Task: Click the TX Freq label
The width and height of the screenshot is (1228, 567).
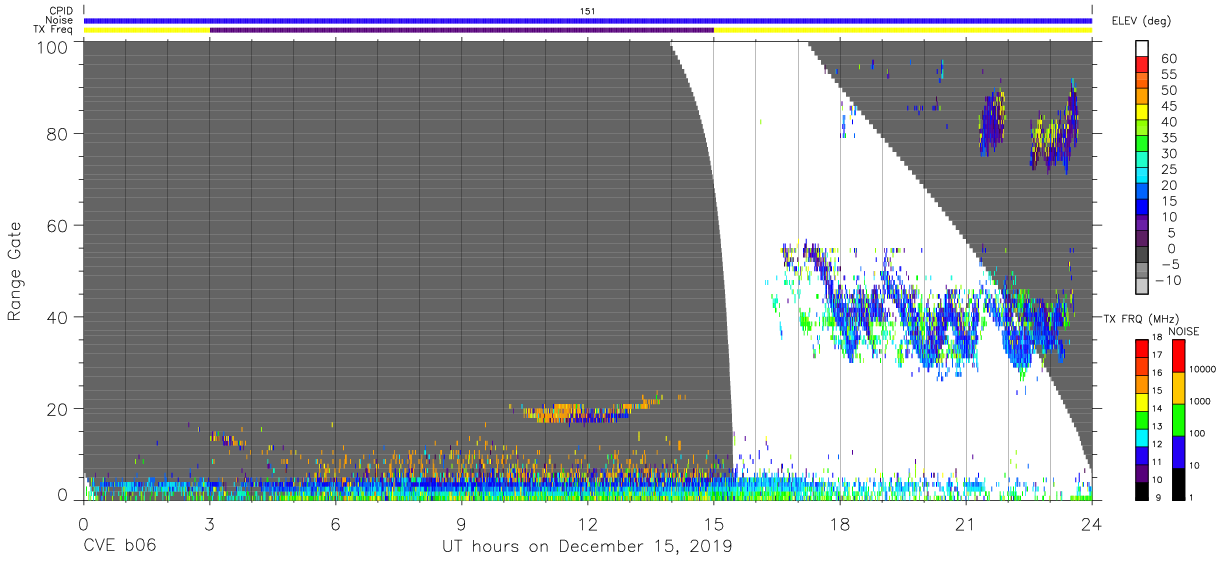Action: [x=54, y=29]
